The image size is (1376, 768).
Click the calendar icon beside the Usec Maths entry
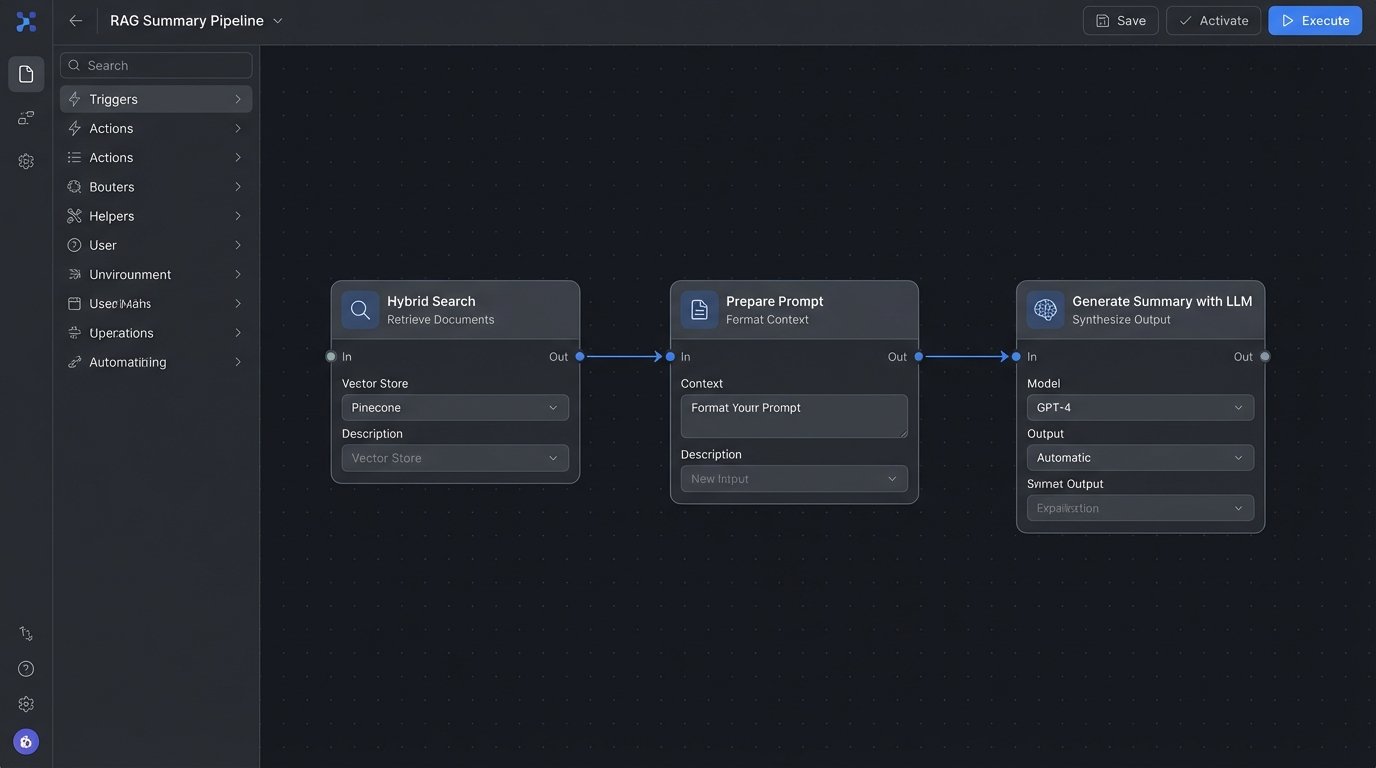[x=70, y=302]
